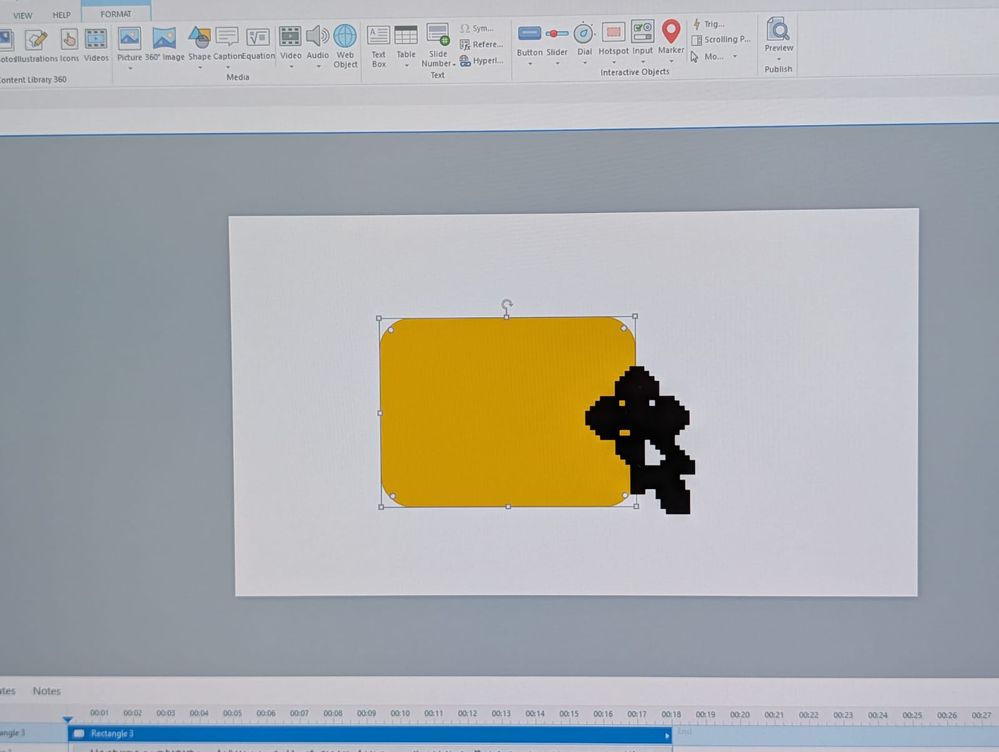999x752 pixels.
Task: Insert a Dial object
Action: point(584,40)
